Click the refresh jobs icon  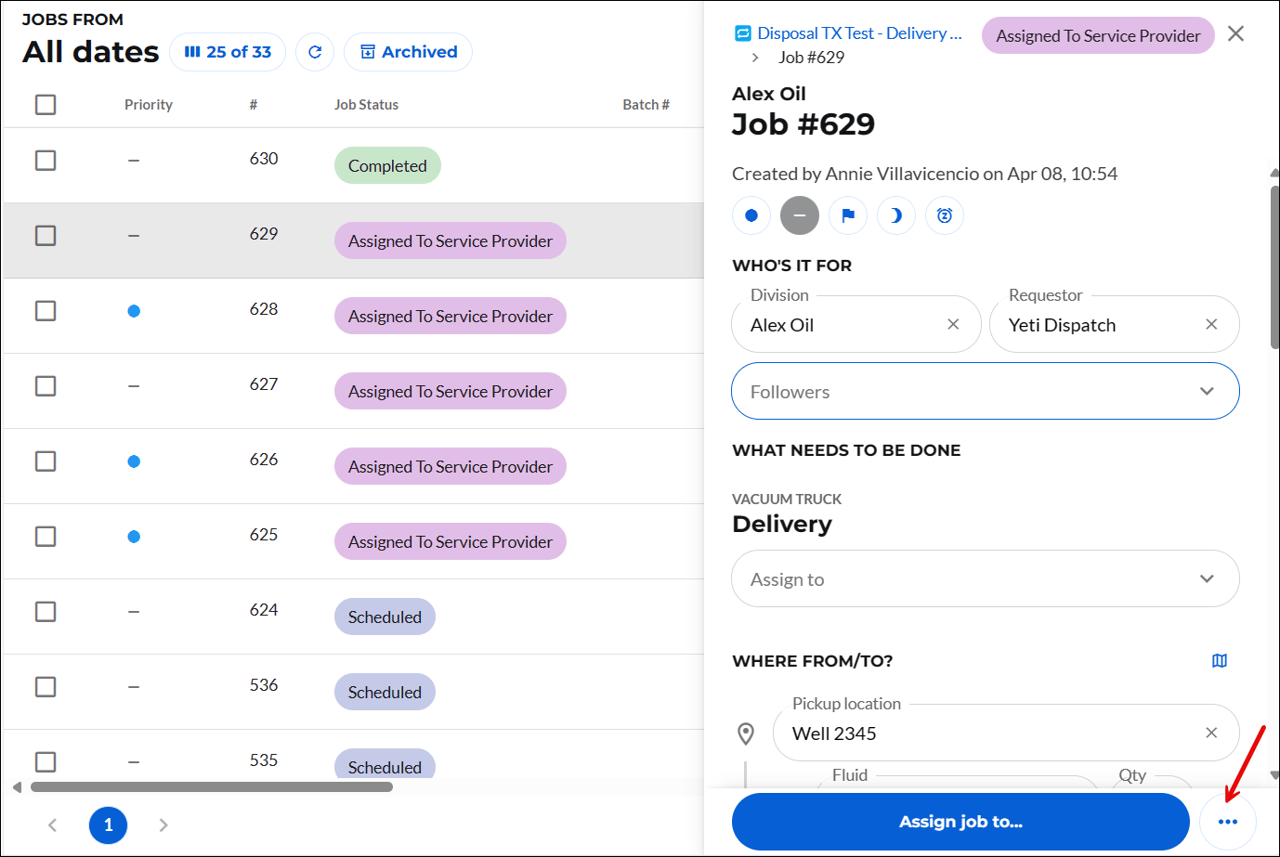(315, 52)
